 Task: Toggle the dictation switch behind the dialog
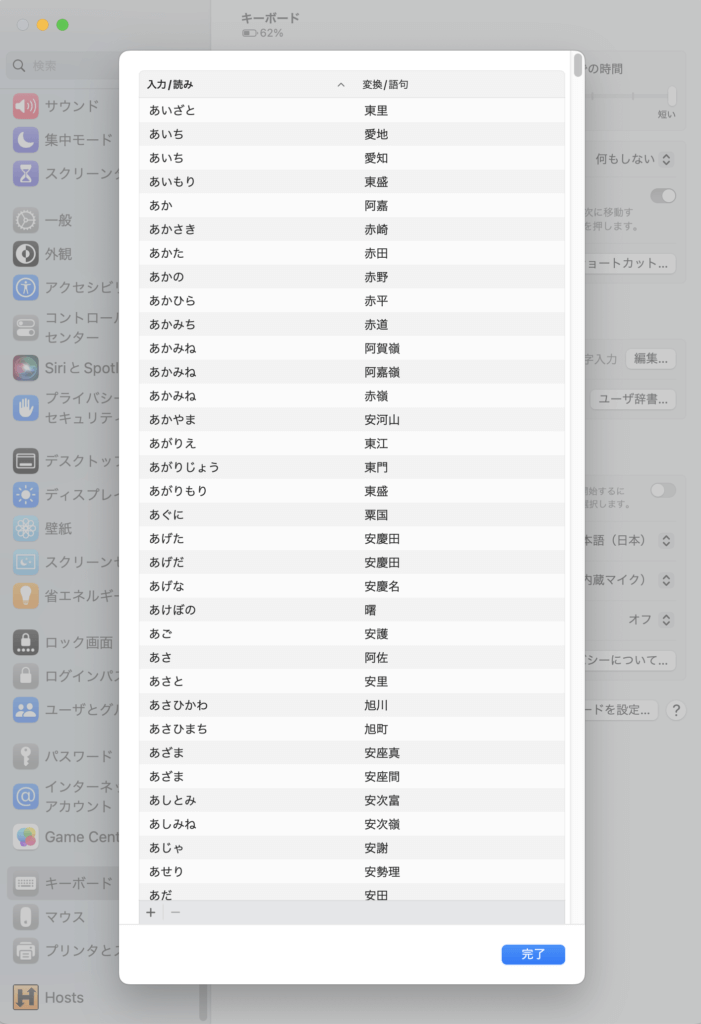pyautogui.click(x=662, y=490)
